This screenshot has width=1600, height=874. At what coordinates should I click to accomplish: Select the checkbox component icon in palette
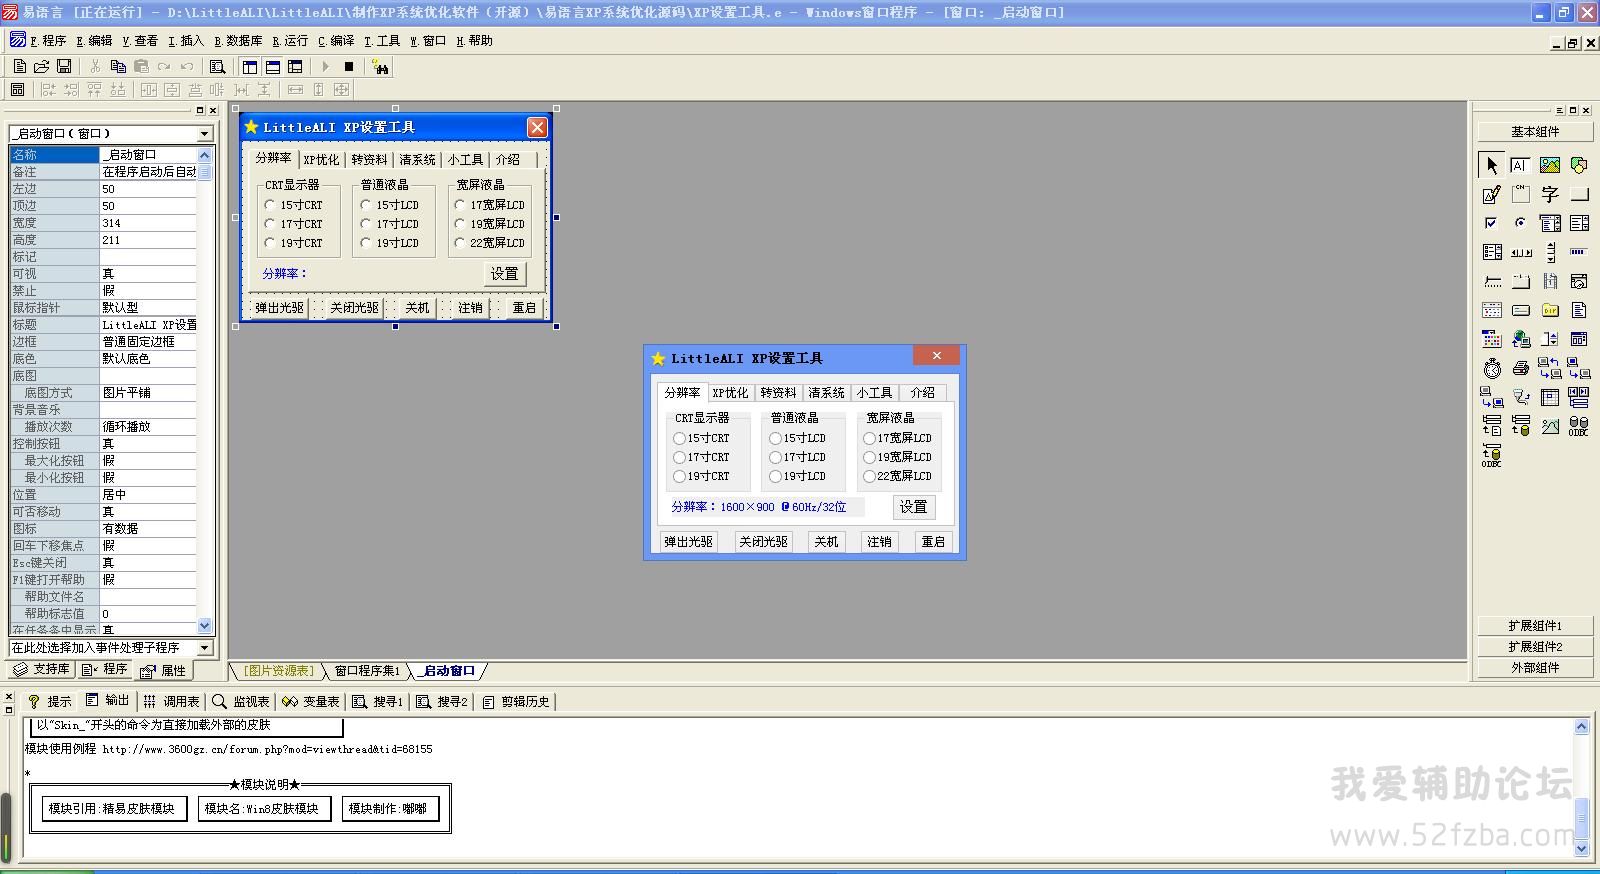1492,223
